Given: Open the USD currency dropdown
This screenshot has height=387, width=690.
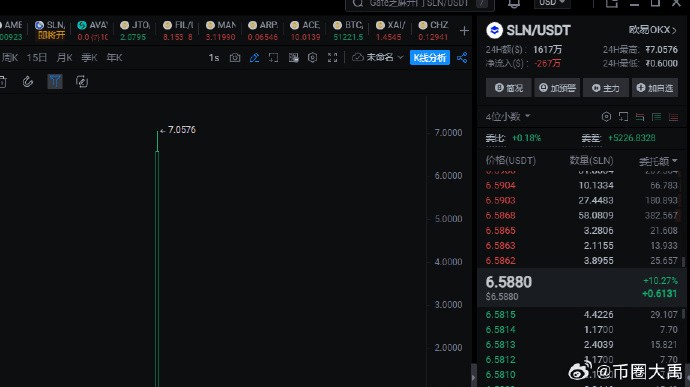Looking at the screenshot, I should click(x=552, y=4).
